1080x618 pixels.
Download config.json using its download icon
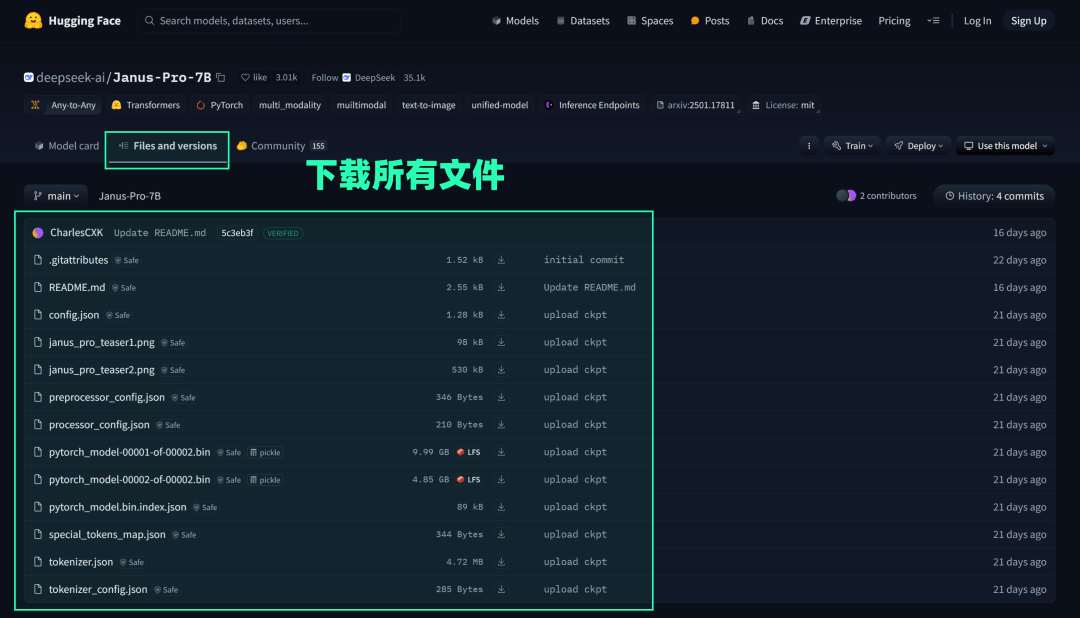tap(501, 315)
